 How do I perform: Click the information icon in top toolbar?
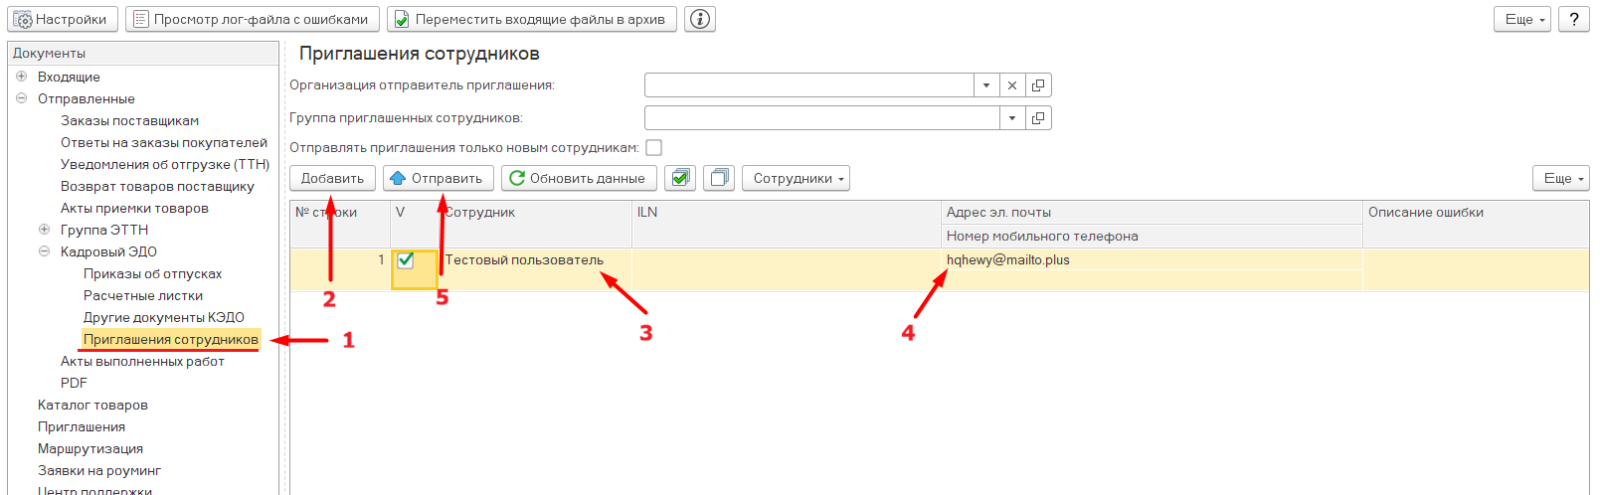pos(701,19)
